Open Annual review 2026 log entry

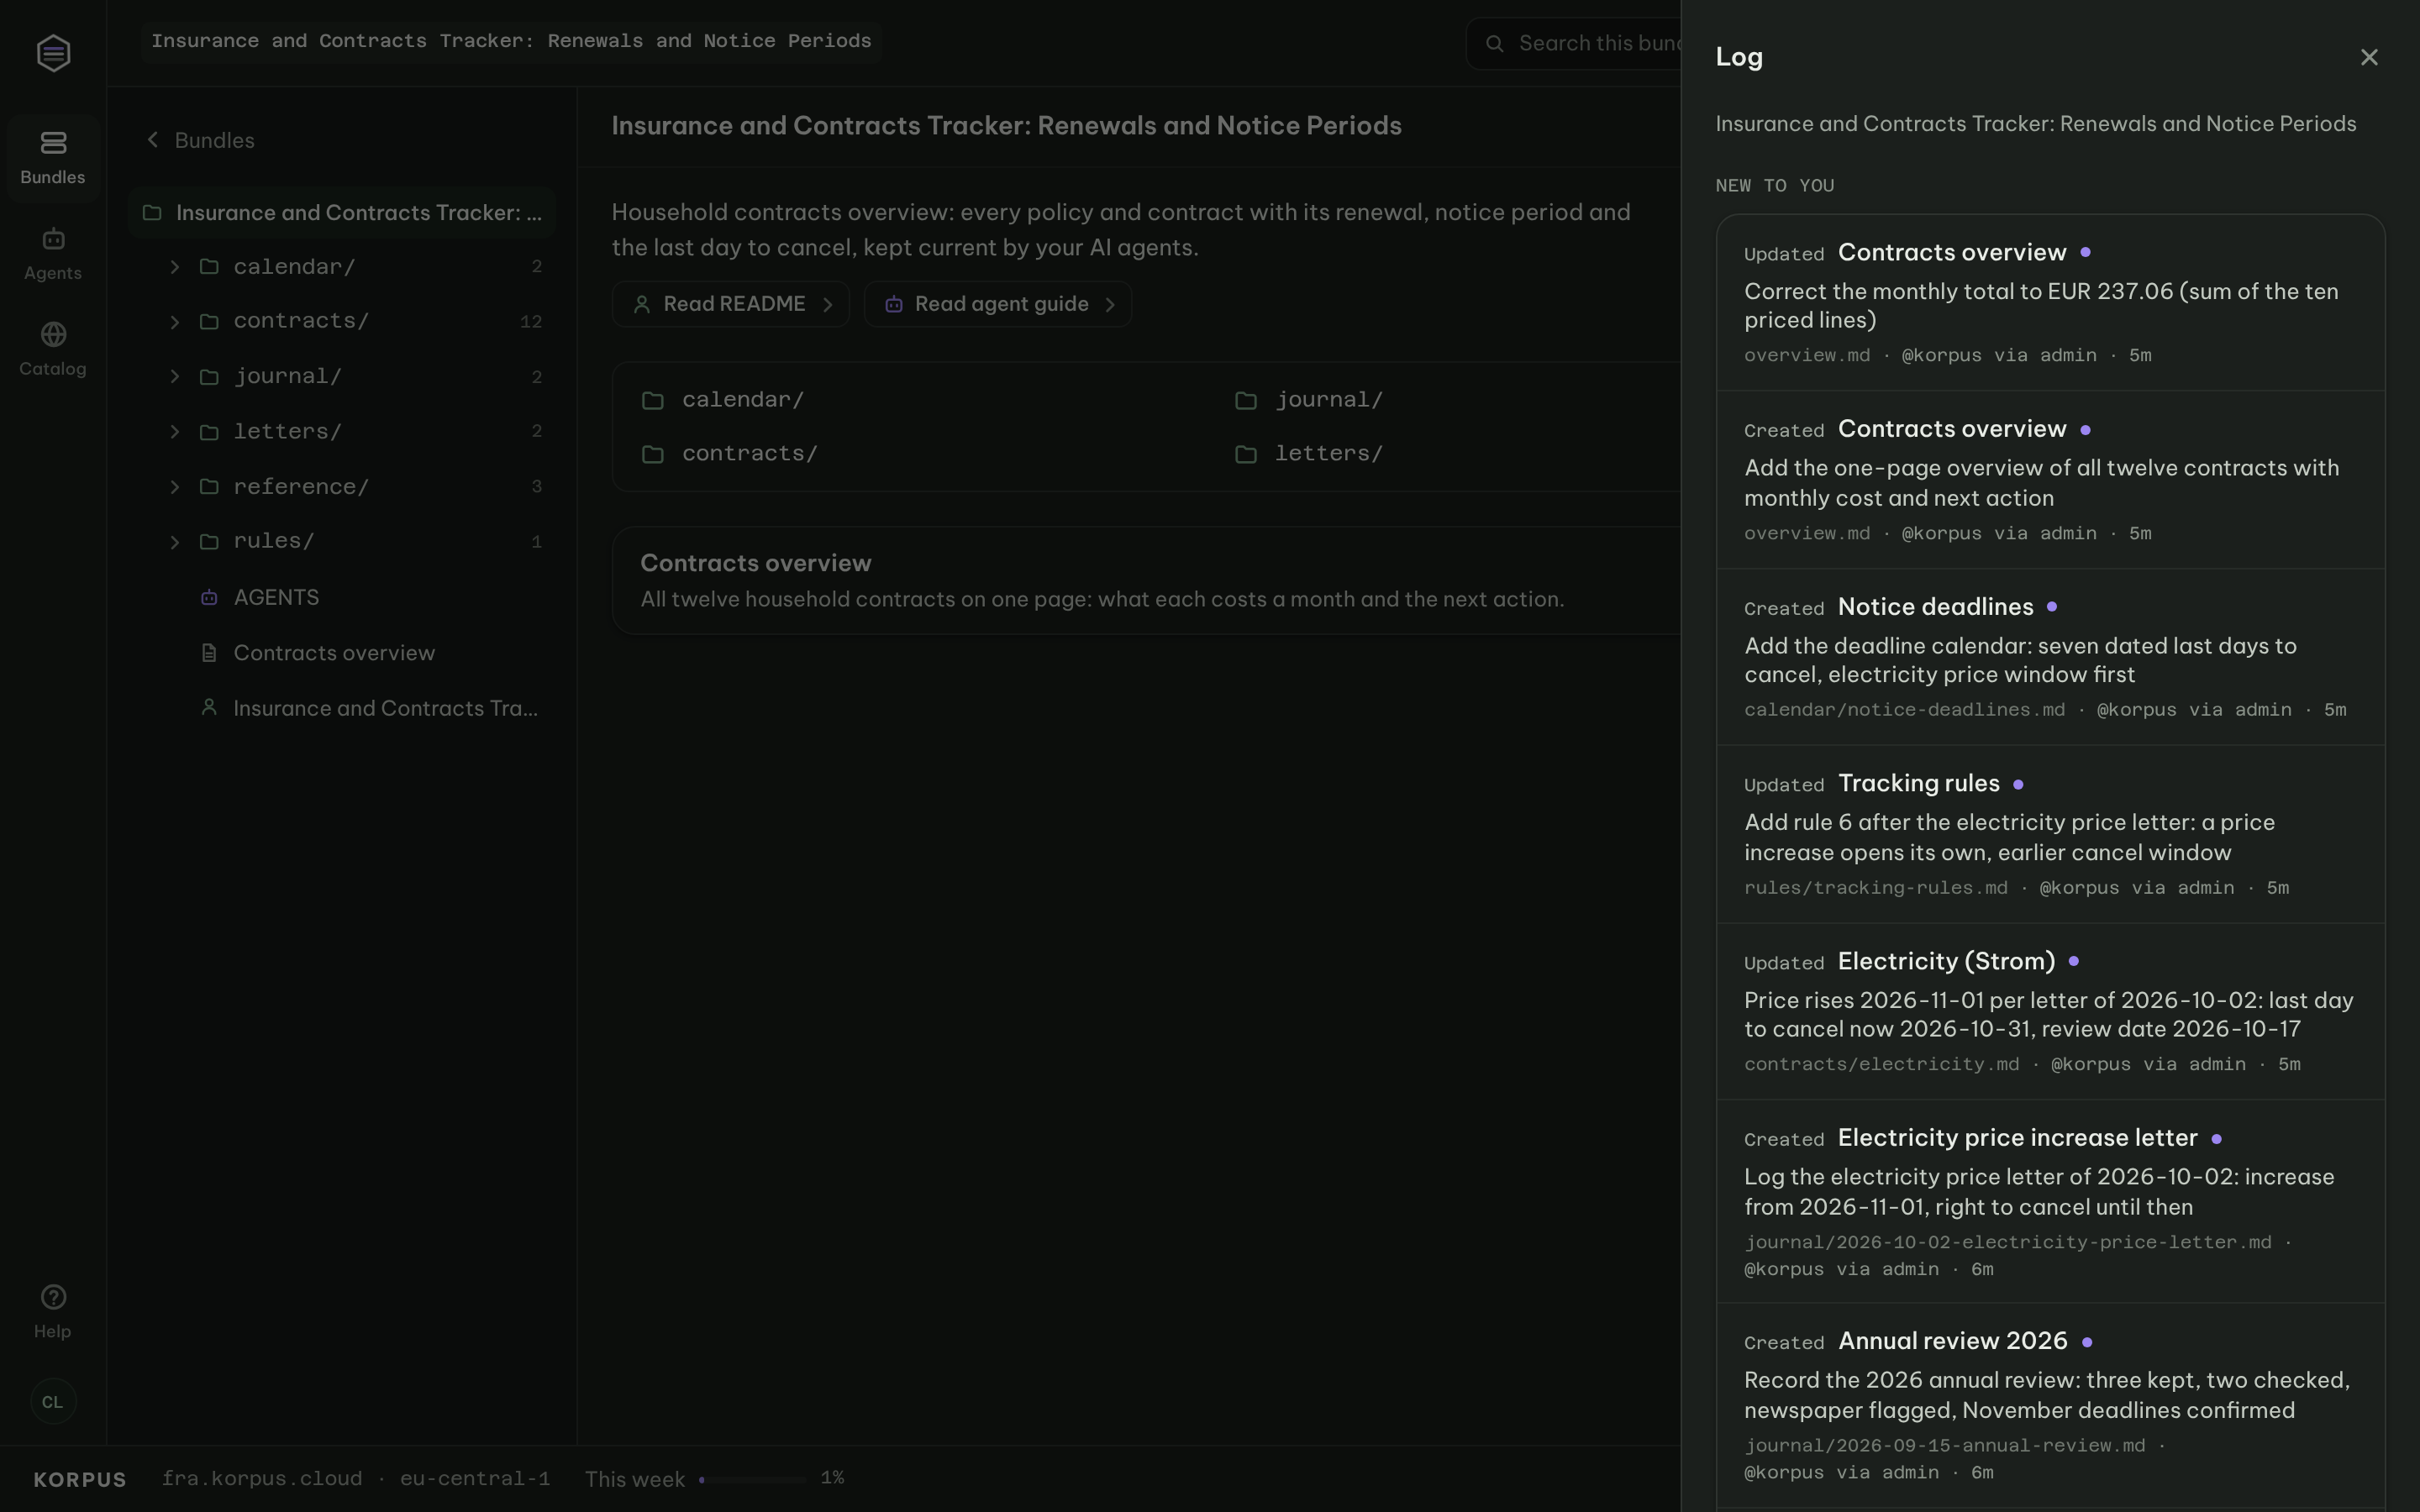click(2050, 1405)
